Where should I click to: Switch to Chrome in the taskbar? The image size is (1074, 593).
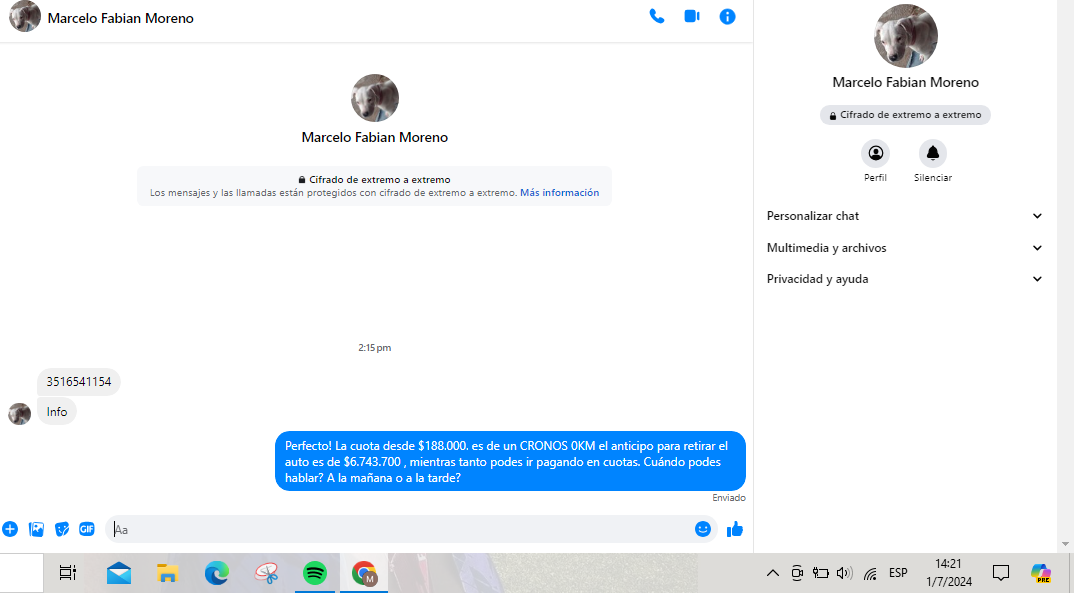(364, 572)
